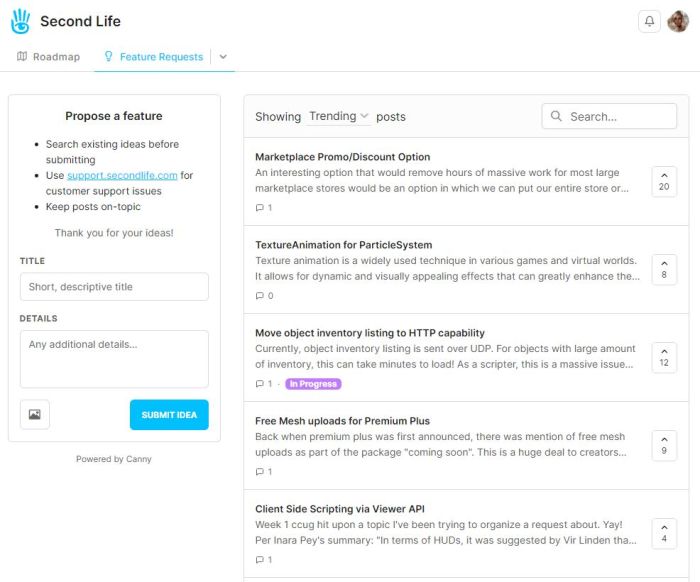Click the Details text area
The height and width of the screenshot is (582, 700).
(x=114, y=358)
